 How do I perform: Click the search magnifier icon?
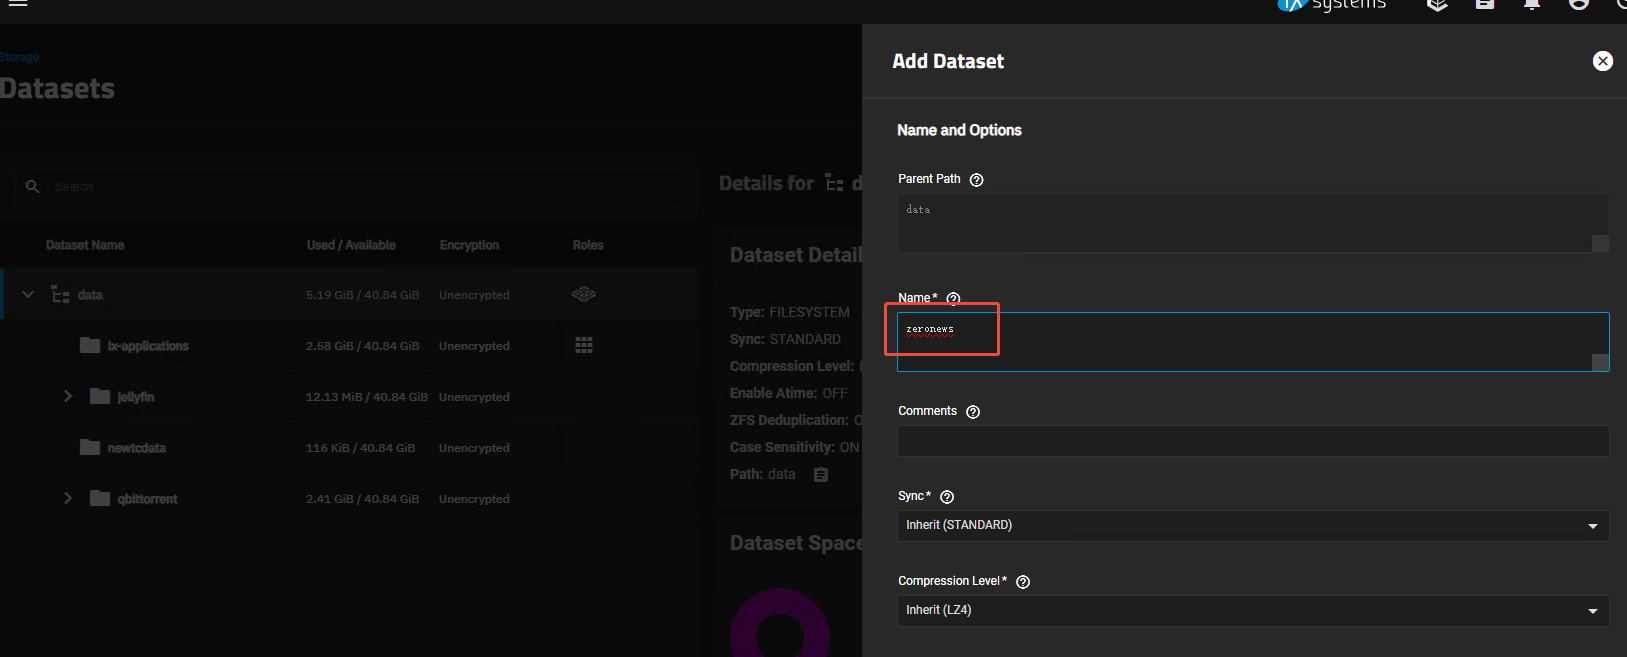(33, 187)
